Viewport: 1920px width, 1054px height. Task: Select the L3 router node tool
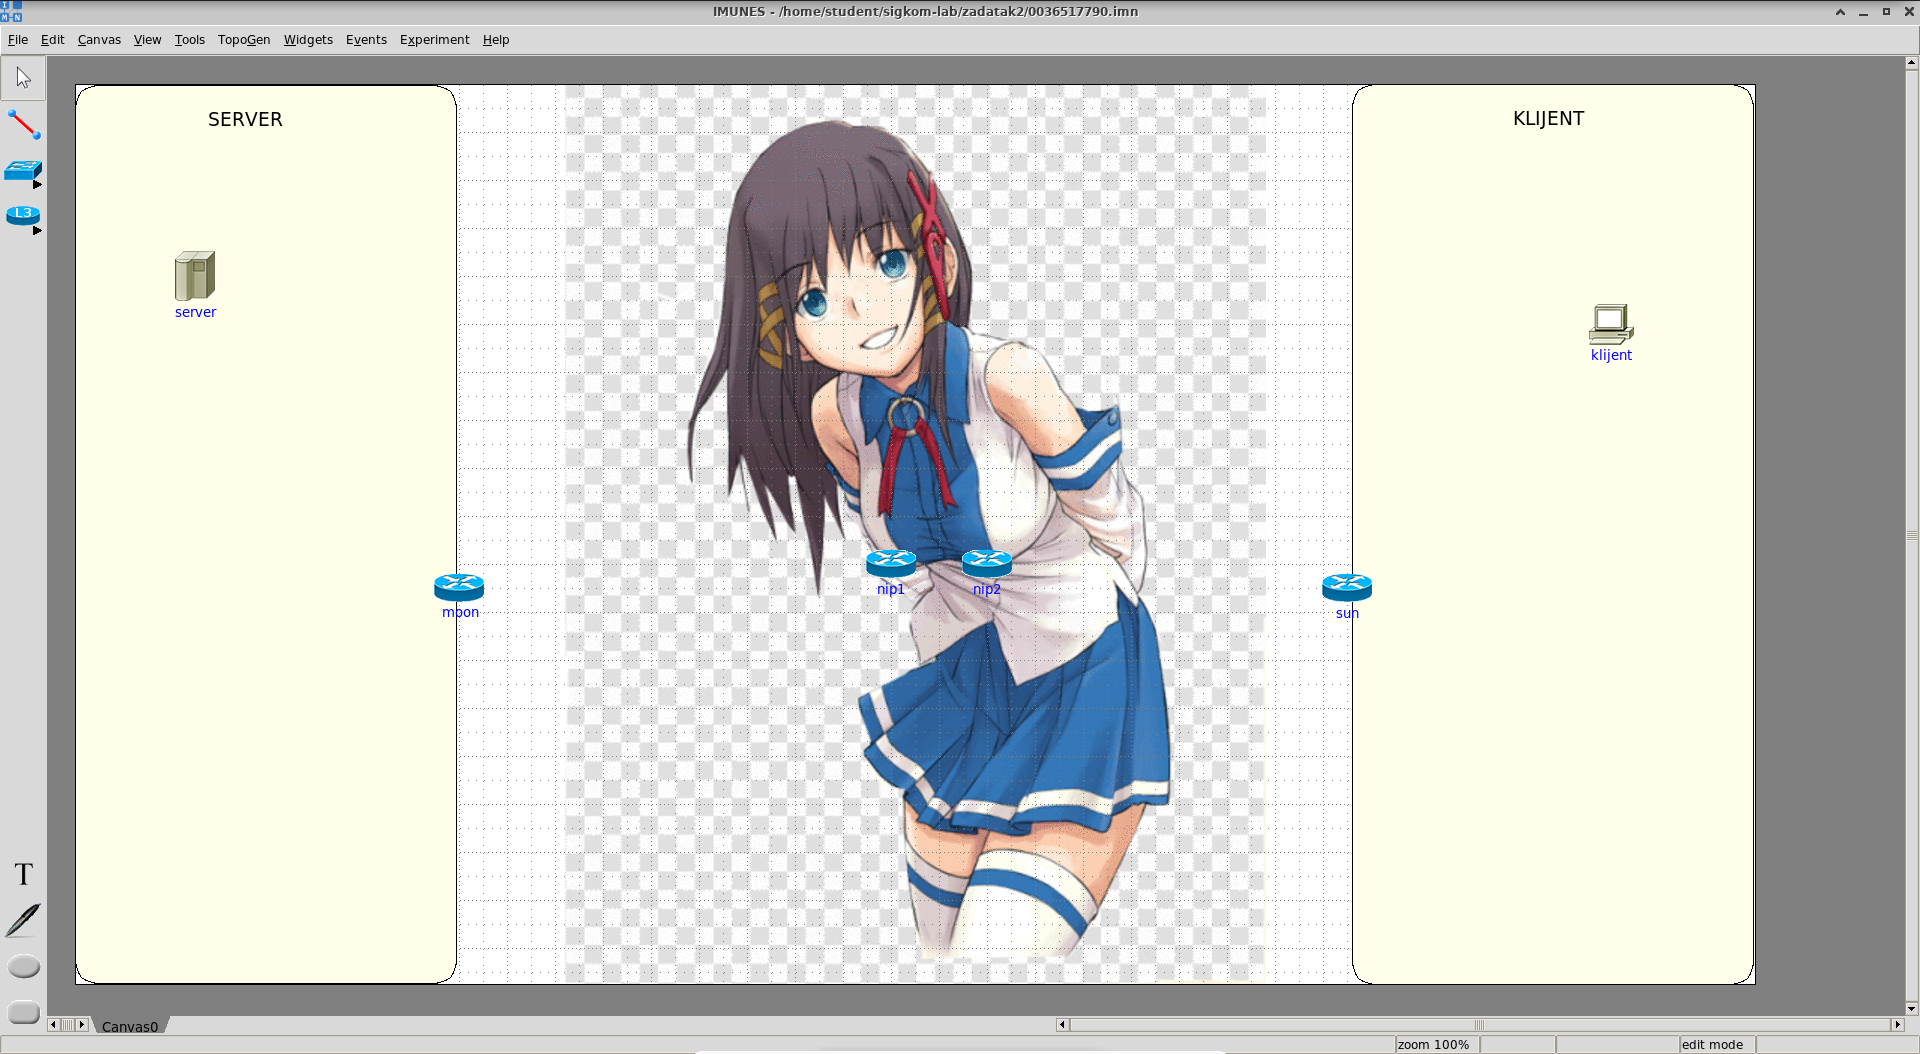[22, 216]
